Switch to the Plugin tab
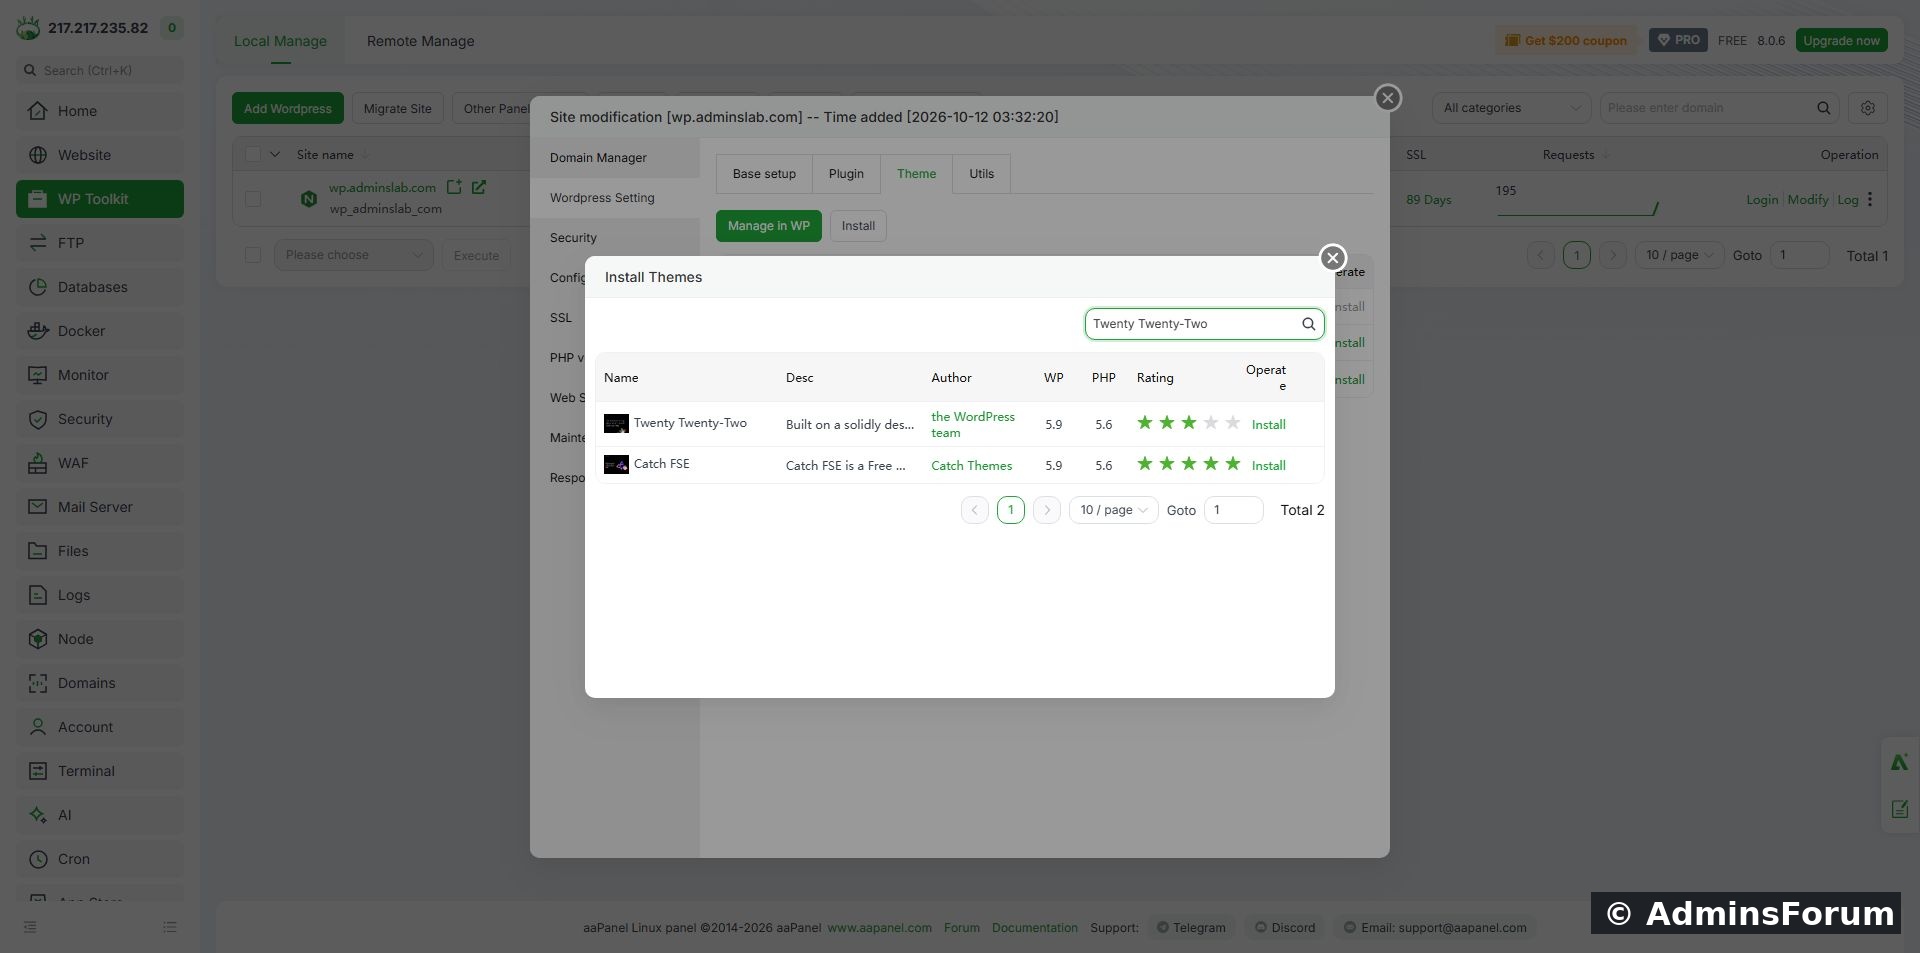1920x953 pixels. tap(846, 174)
